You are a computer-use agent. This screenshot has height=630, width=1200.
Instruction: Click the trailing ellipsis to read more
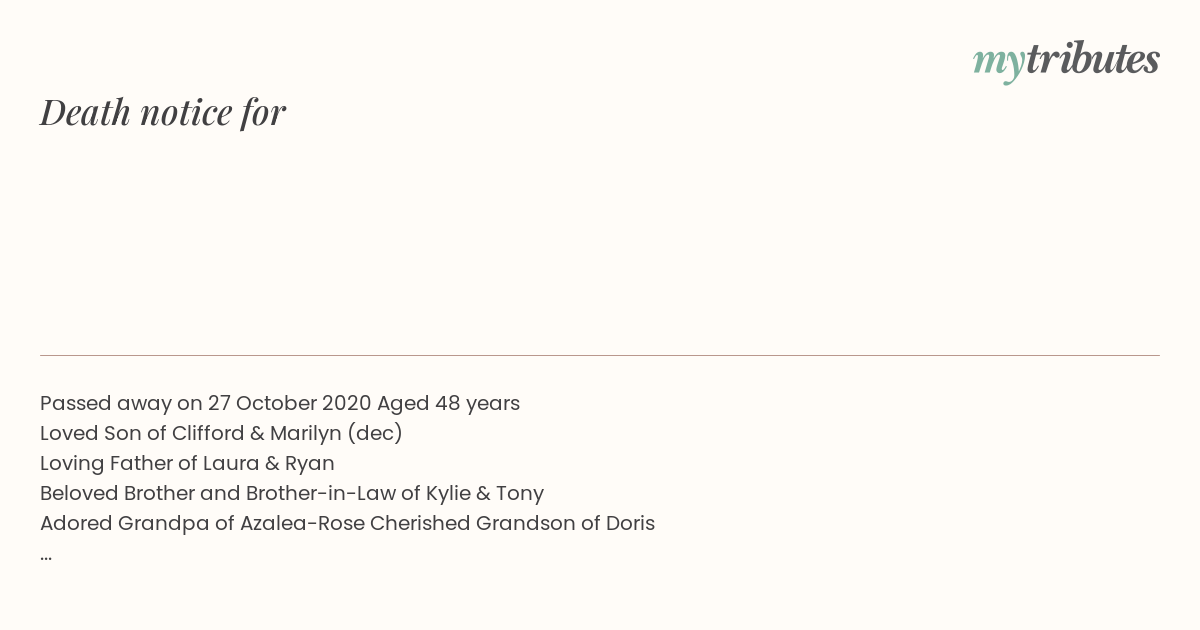(46, 556)
